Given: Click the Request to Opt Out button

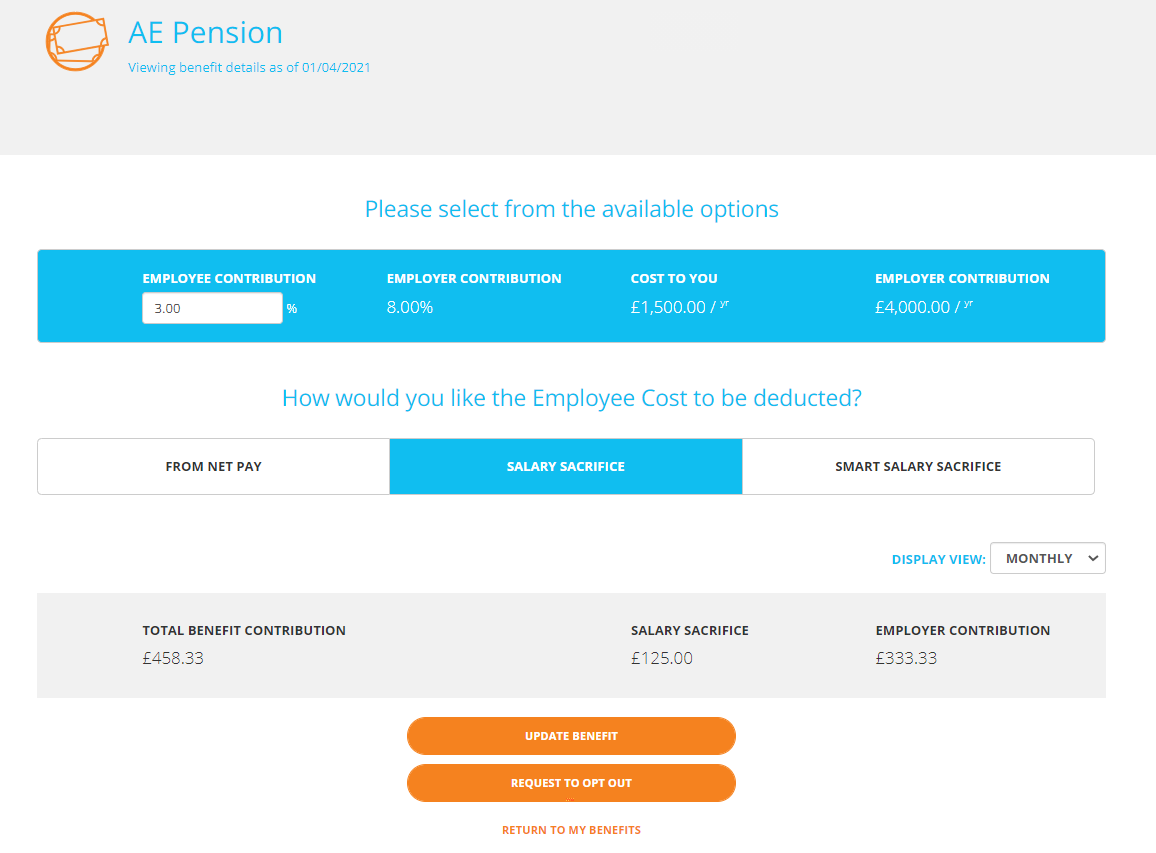Looking at the screenshot, I should pos(571,783).
